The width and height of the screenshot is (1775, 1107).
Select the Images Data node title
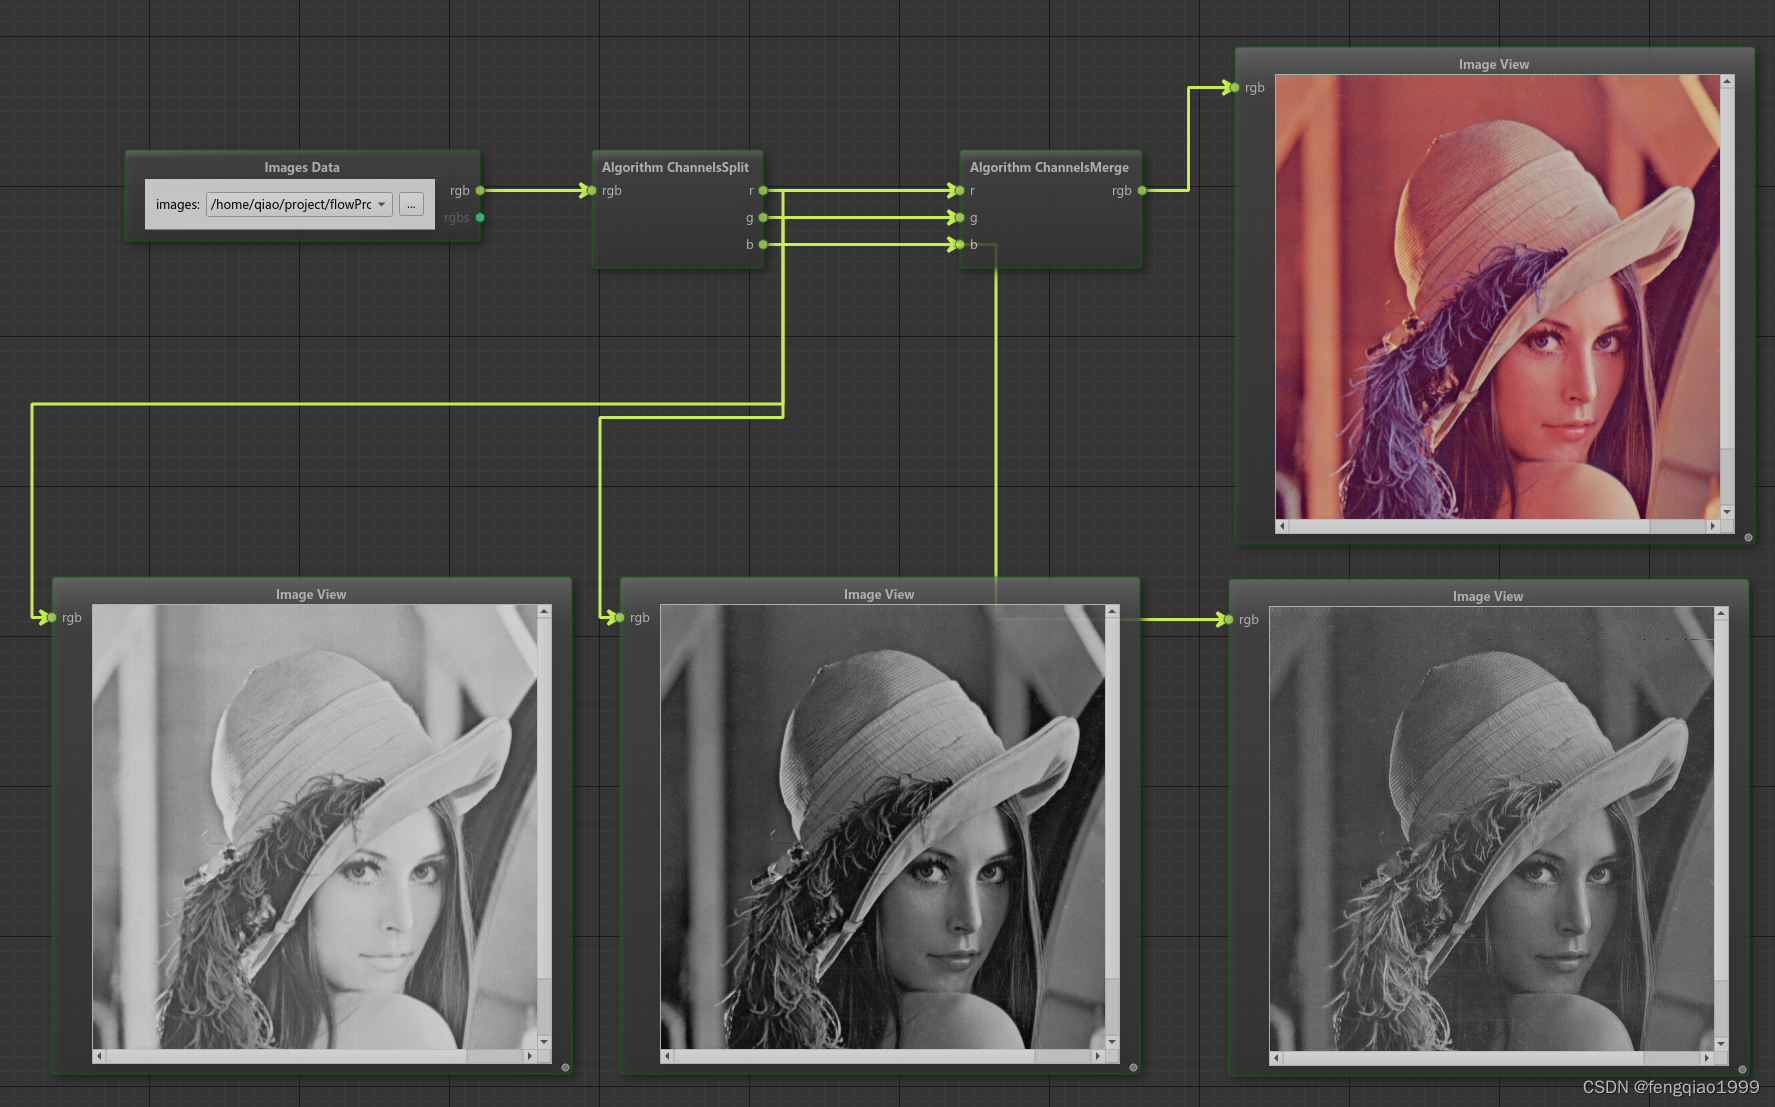coord(302,167)
